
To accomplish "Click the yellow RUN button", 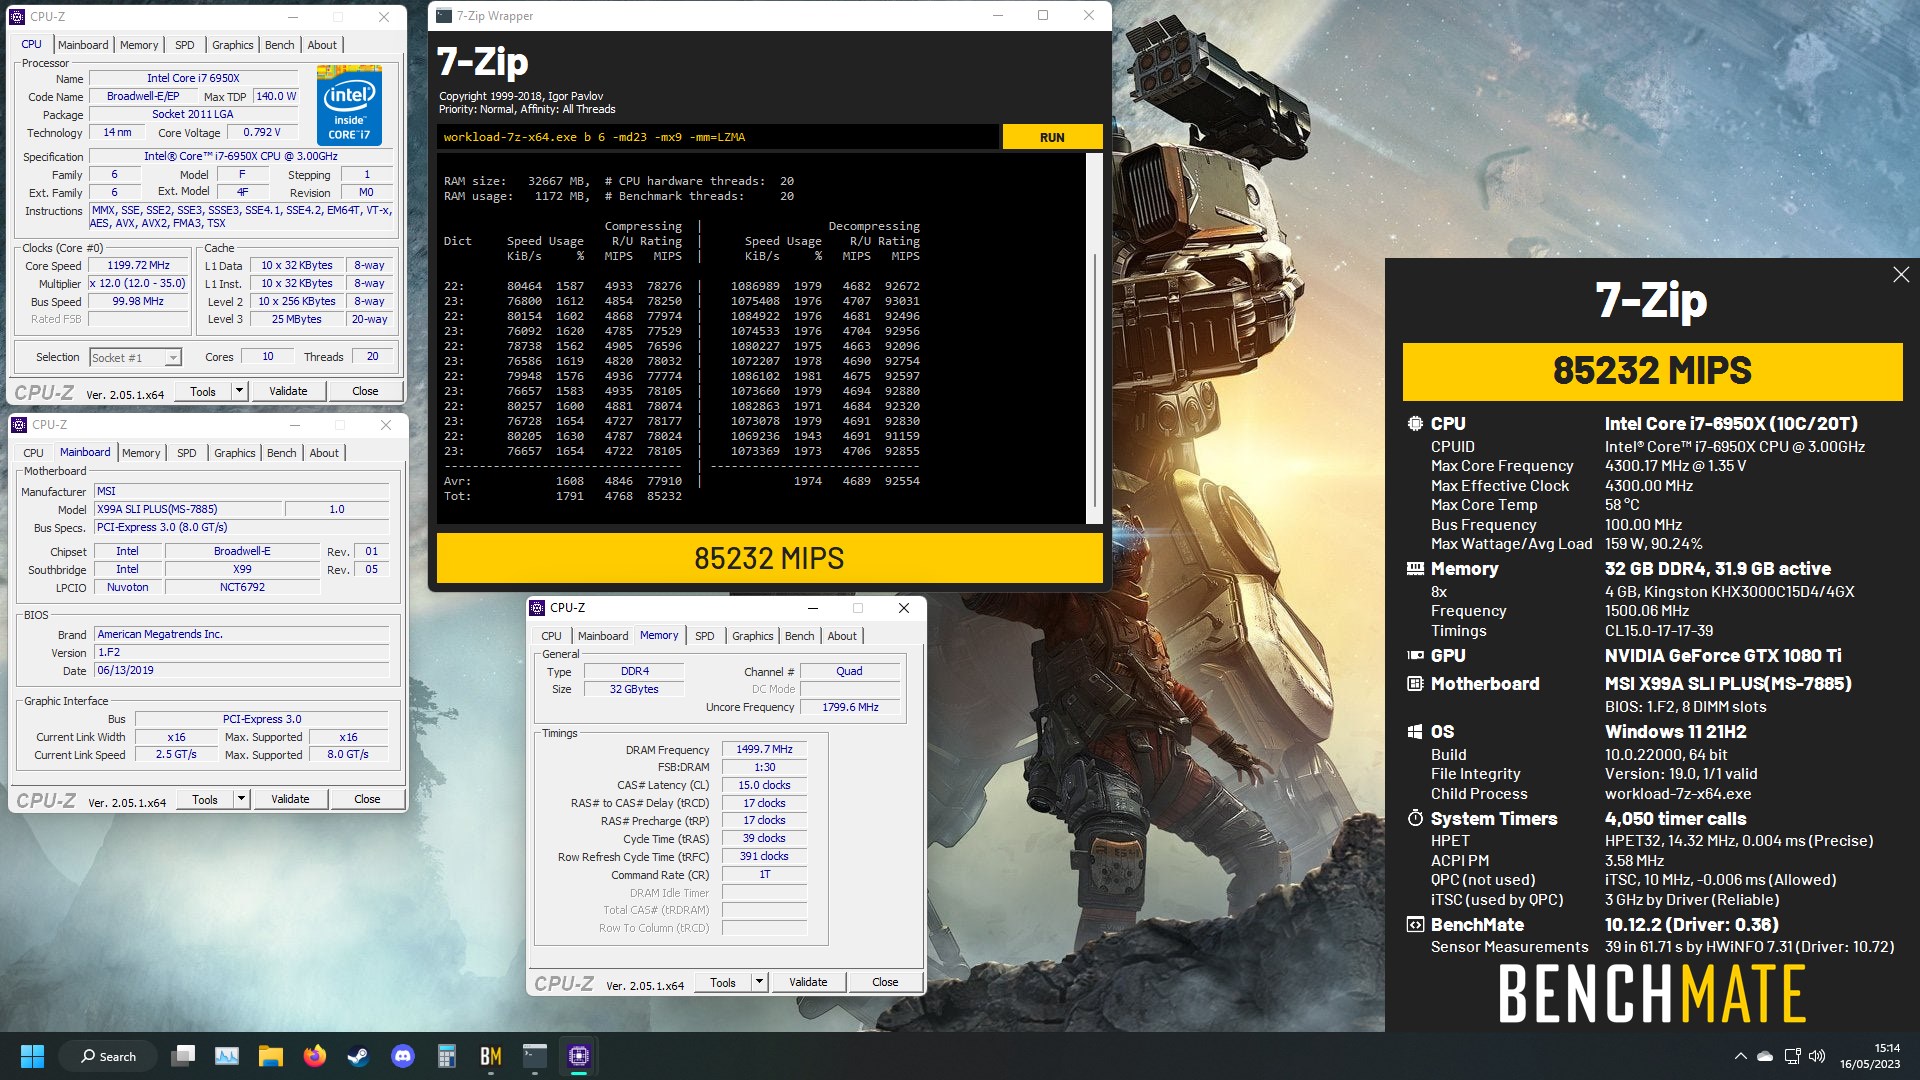I will (x=1052, y=137).
